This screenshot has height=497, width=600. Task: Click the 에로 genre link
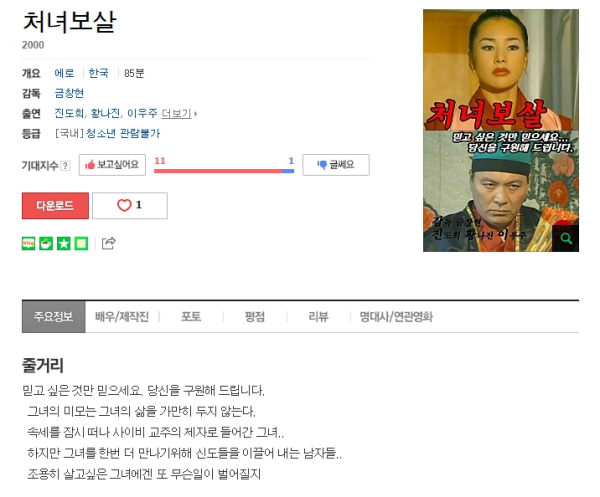[64, 73]
